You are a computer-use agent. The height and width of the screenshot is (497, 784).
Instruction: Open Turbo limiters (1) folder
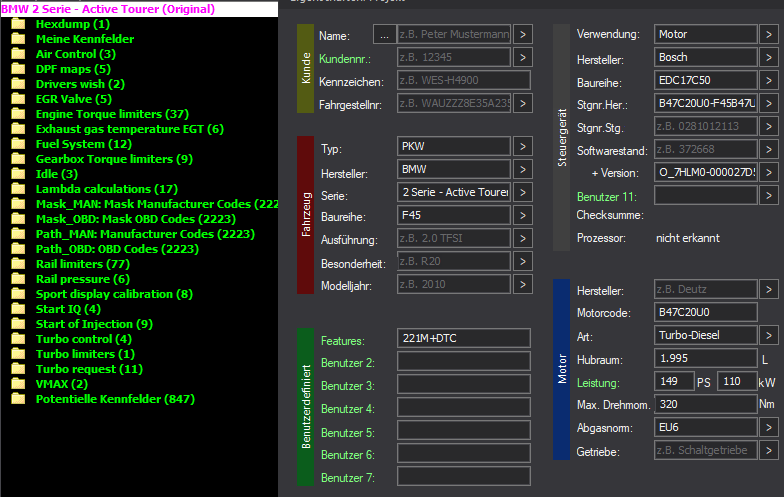[x=85, y=354]
